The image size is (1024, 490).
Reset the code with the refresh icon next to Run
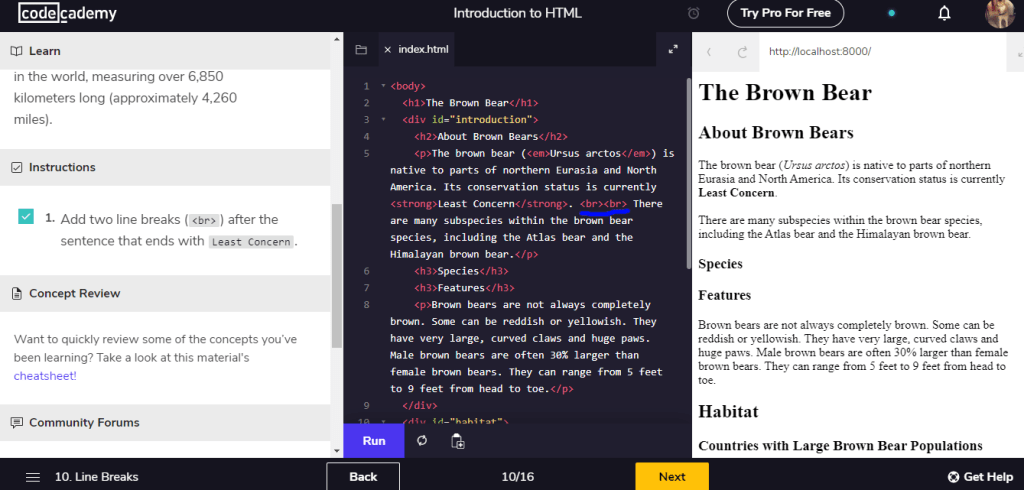pos(422,441)
